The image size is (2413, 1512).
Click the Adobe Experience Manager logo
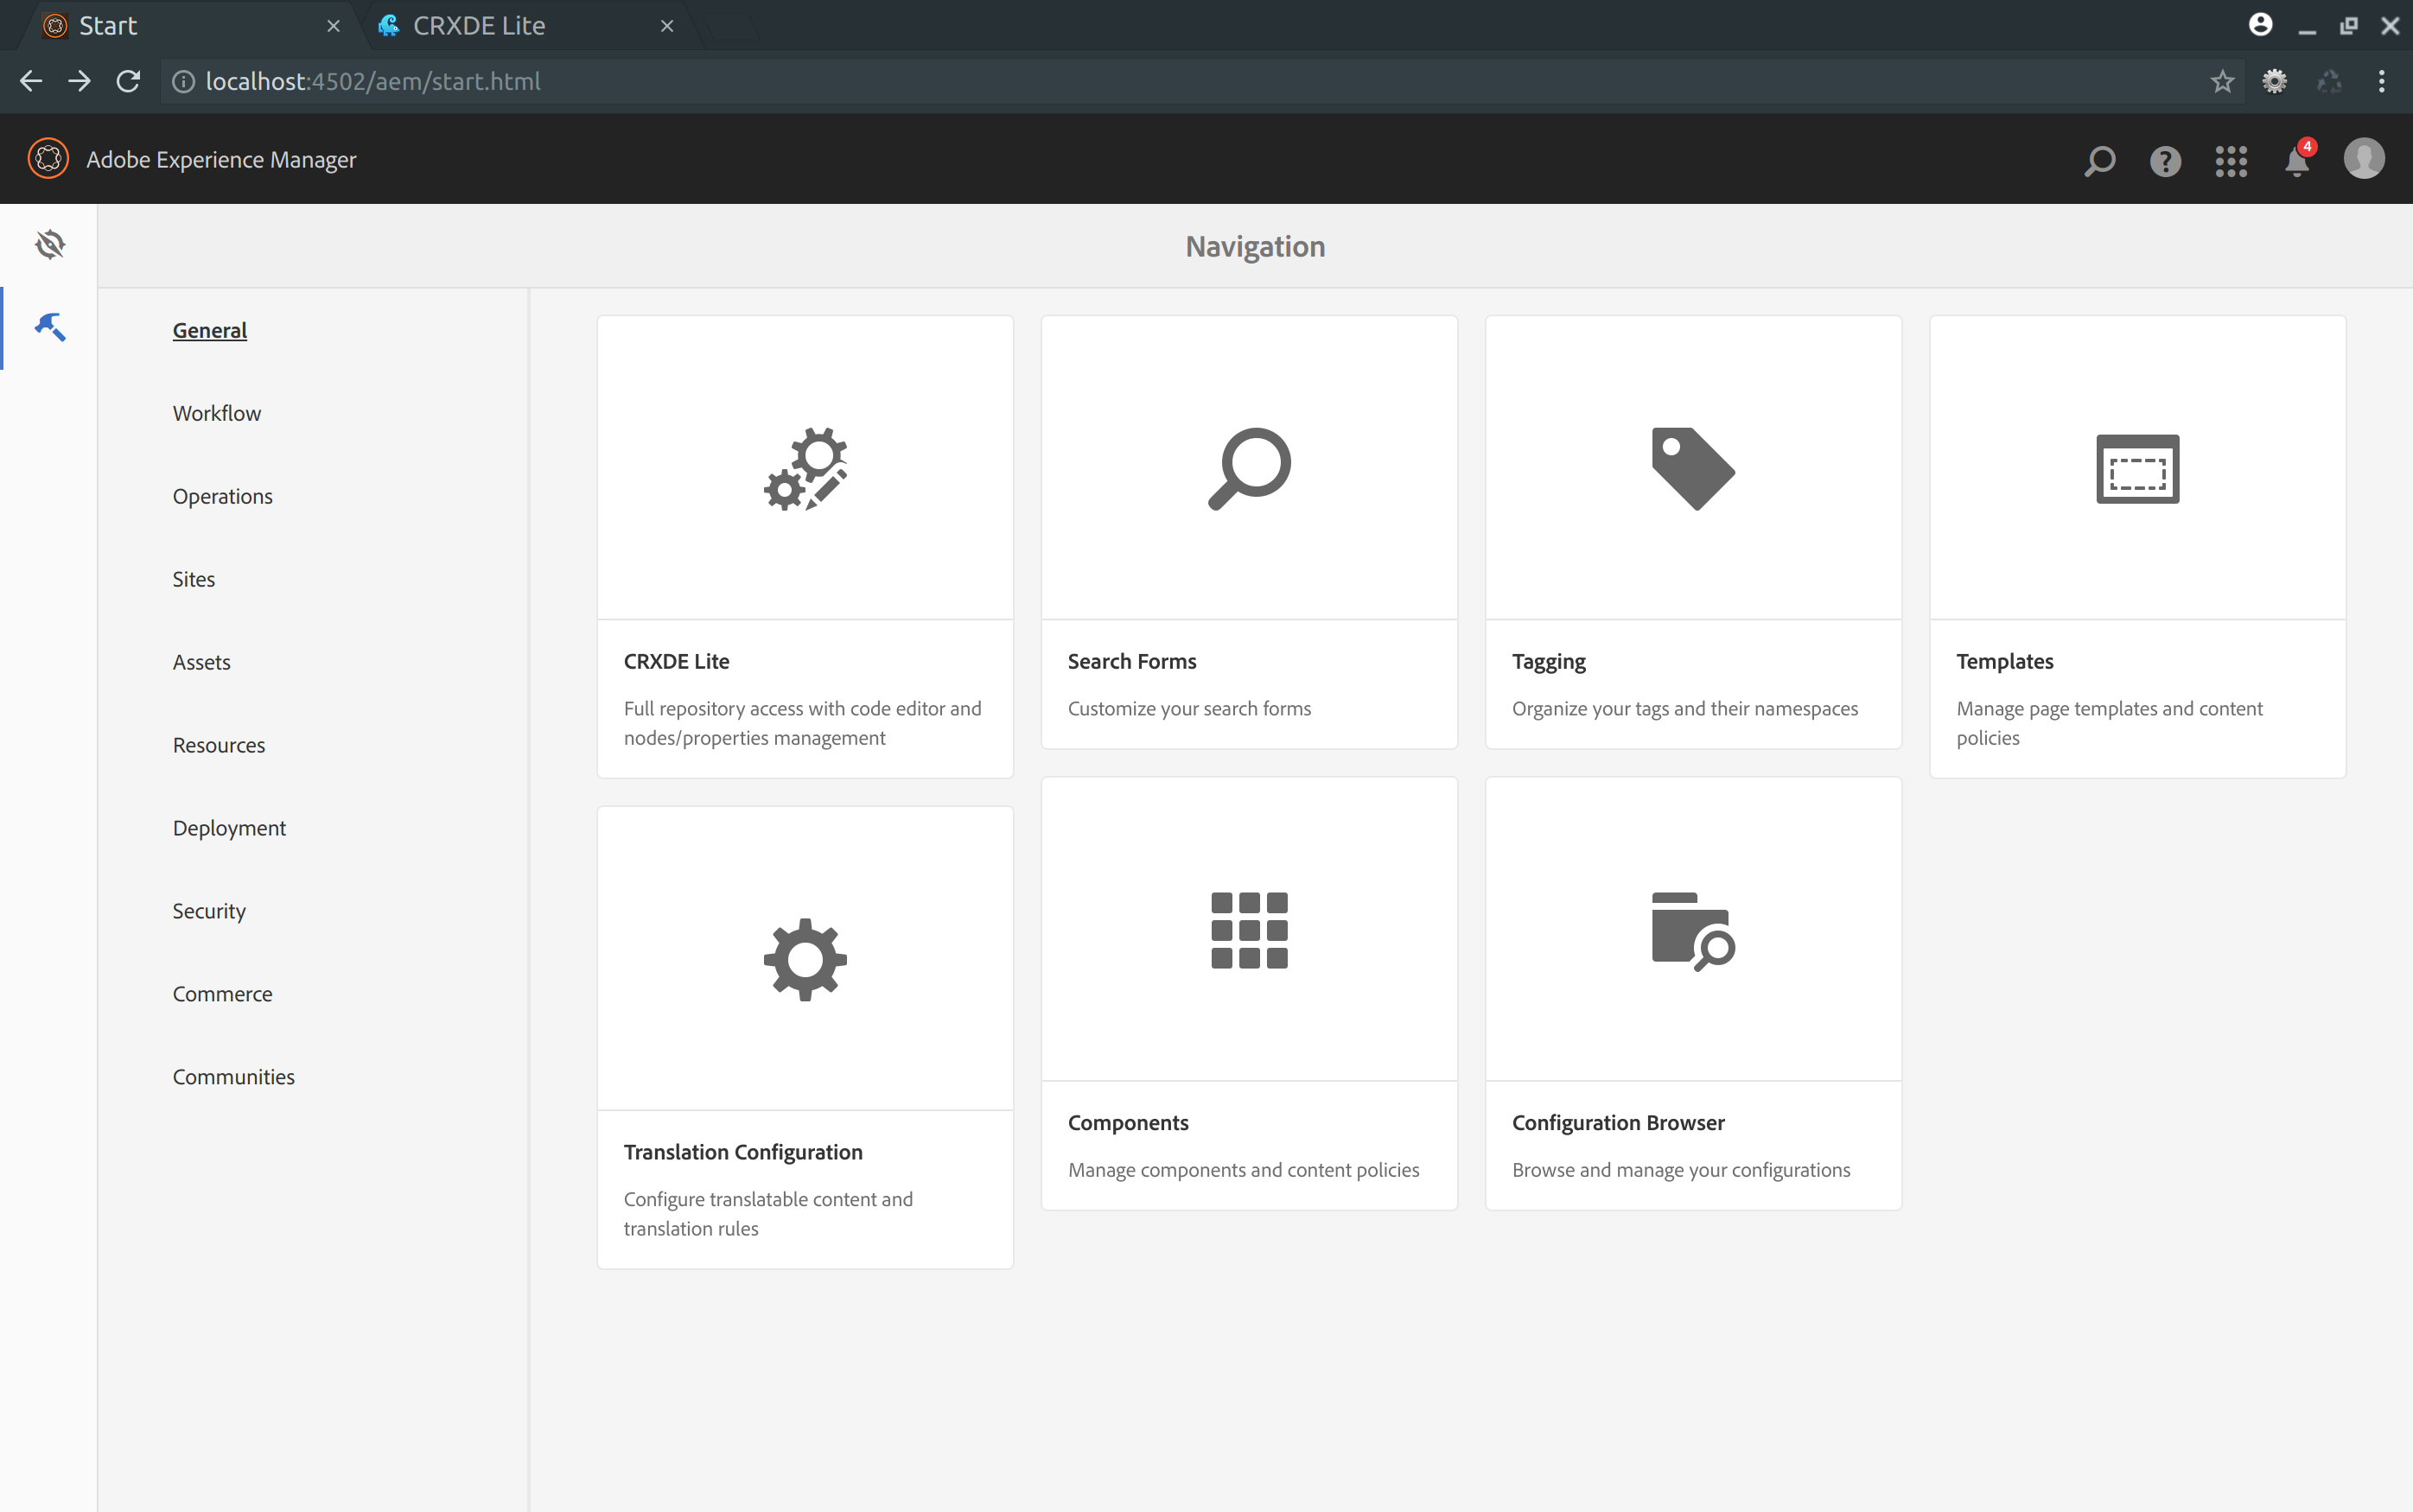pyautogui.click(x=48, y=159)
